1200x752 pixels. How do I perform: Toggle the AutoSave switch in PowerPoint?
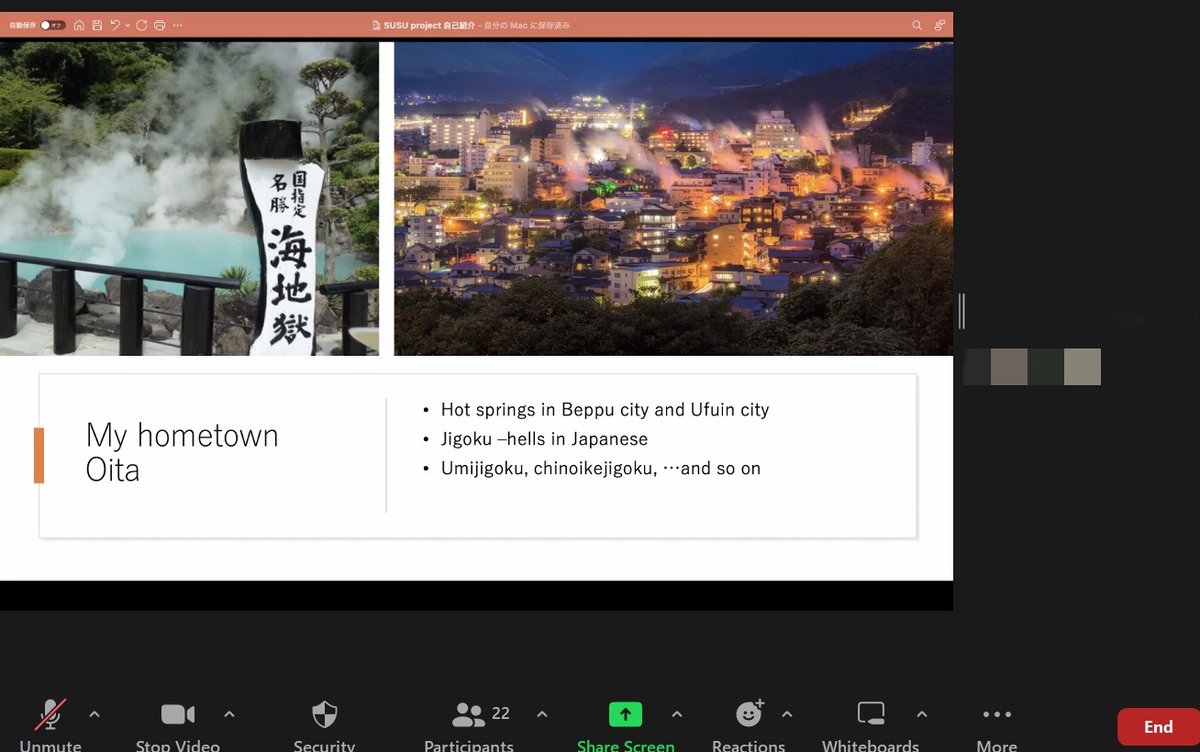coord(52,25)
